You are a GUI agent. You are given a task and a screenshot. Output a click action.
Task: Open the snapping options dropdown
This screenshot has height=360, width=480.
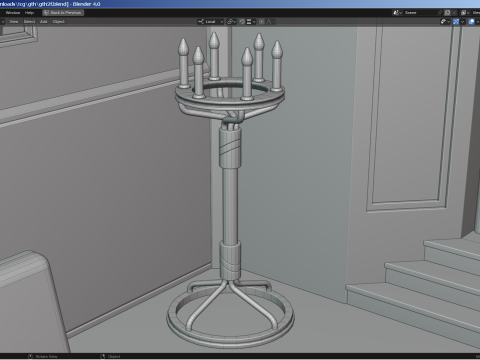(251, 22)
